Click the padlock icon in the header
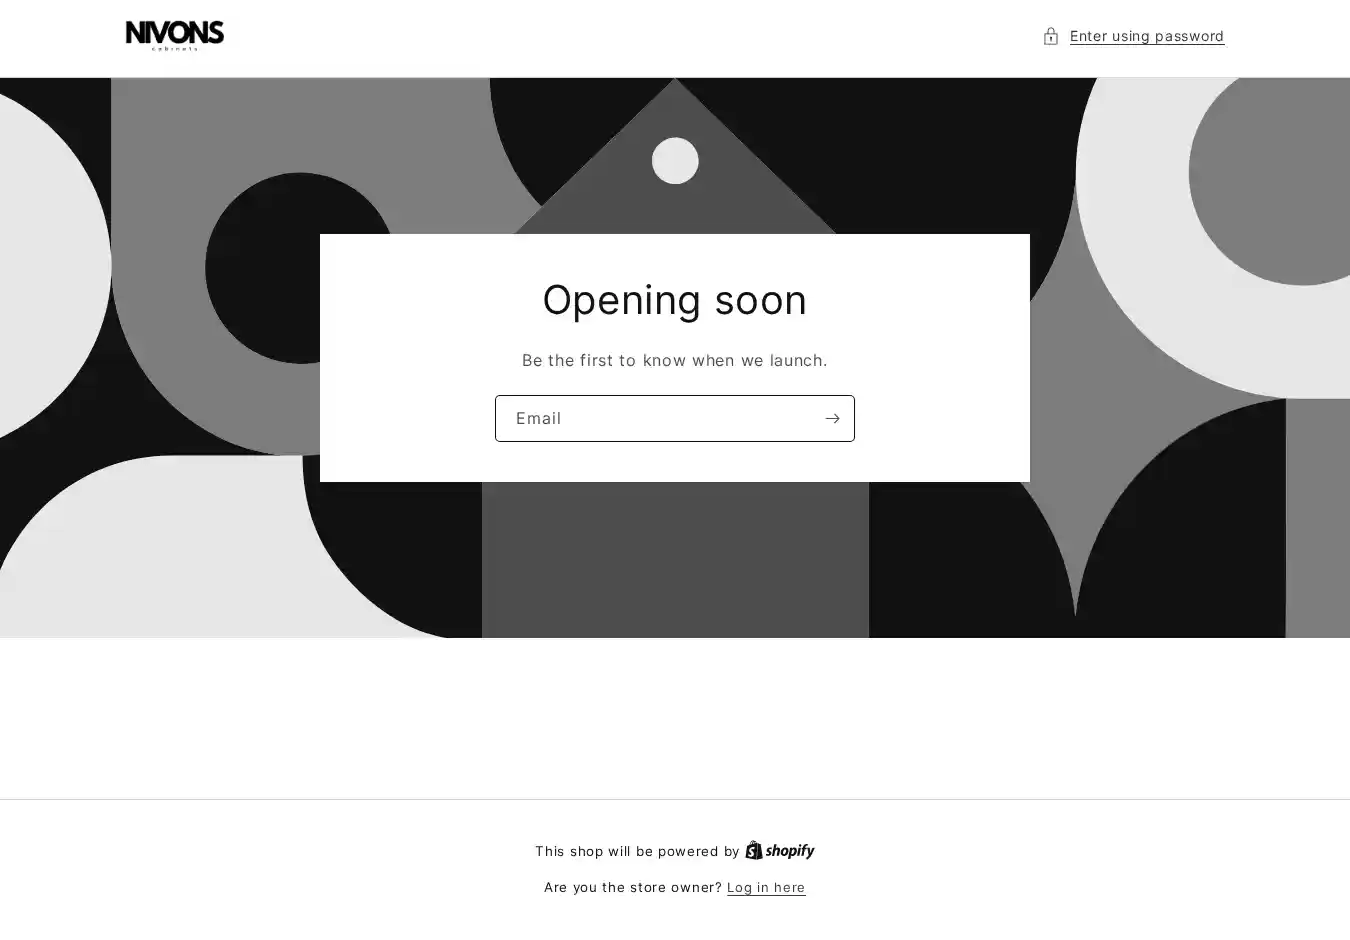1350x940 pixels. pos(1050,36)
